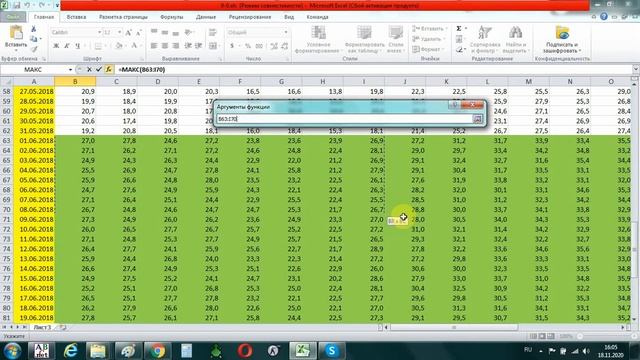This screenshot has width=640, height=360.
Task: Open Format as Table (Форматировать как таблицу)
Action: point(364,39)
